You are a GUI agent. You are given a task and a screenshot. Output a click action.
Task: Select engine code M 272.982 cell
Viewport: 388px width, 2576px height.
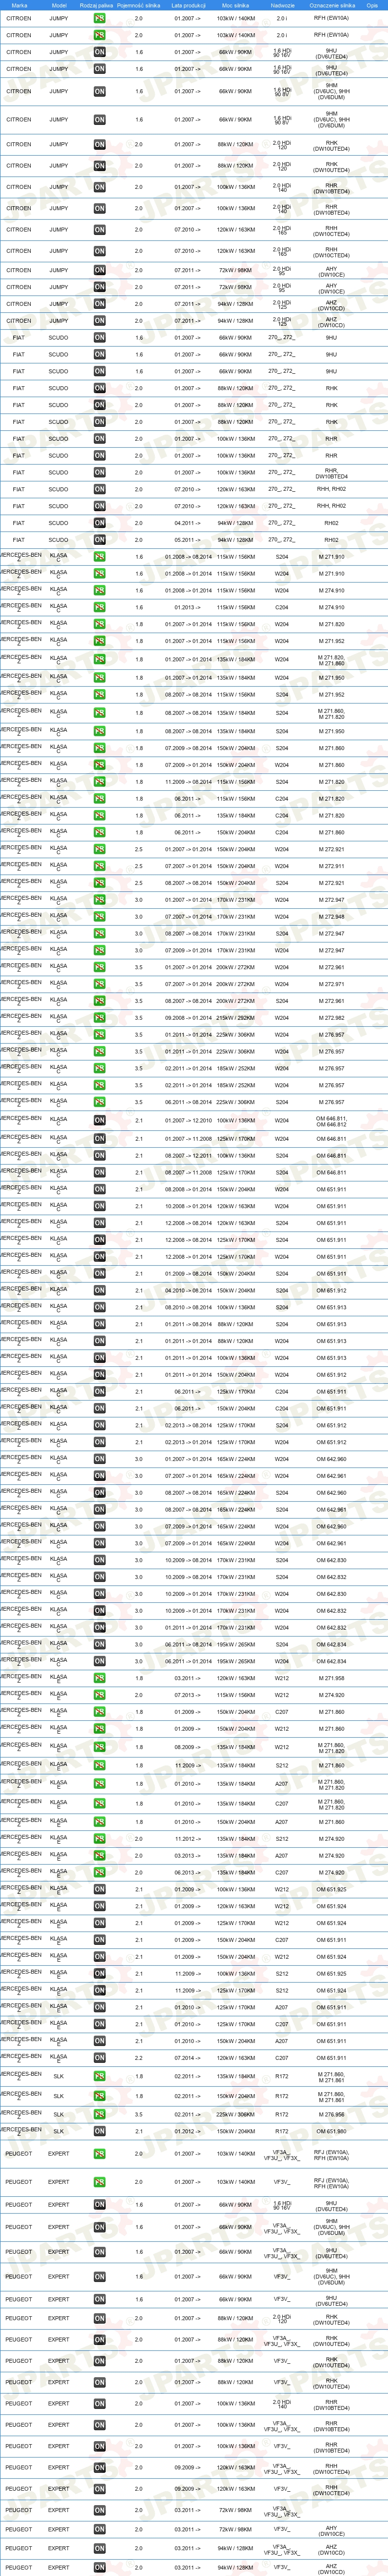pyautogui.click(x=332, y=1018)
